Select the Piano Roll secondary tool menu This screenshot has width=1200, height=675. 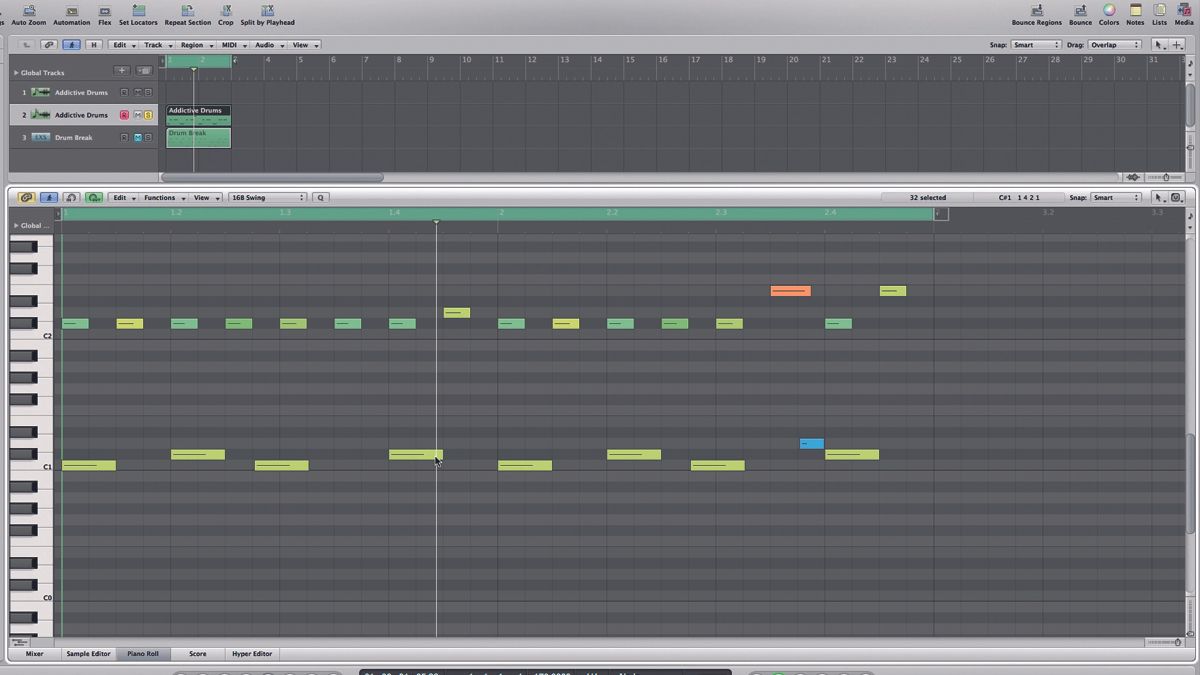(1177, 198)
